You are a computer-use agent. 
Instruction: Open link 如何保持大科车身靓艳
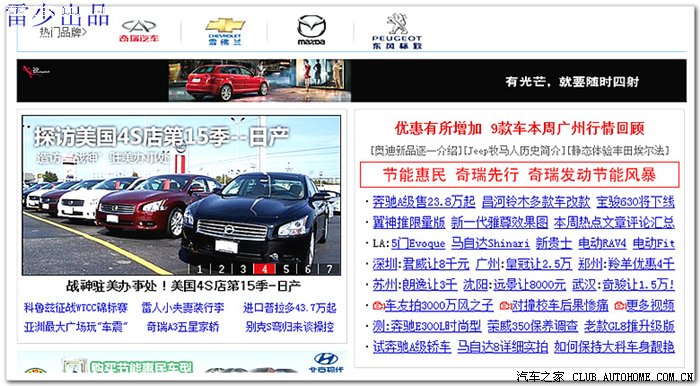pos(614,347)
